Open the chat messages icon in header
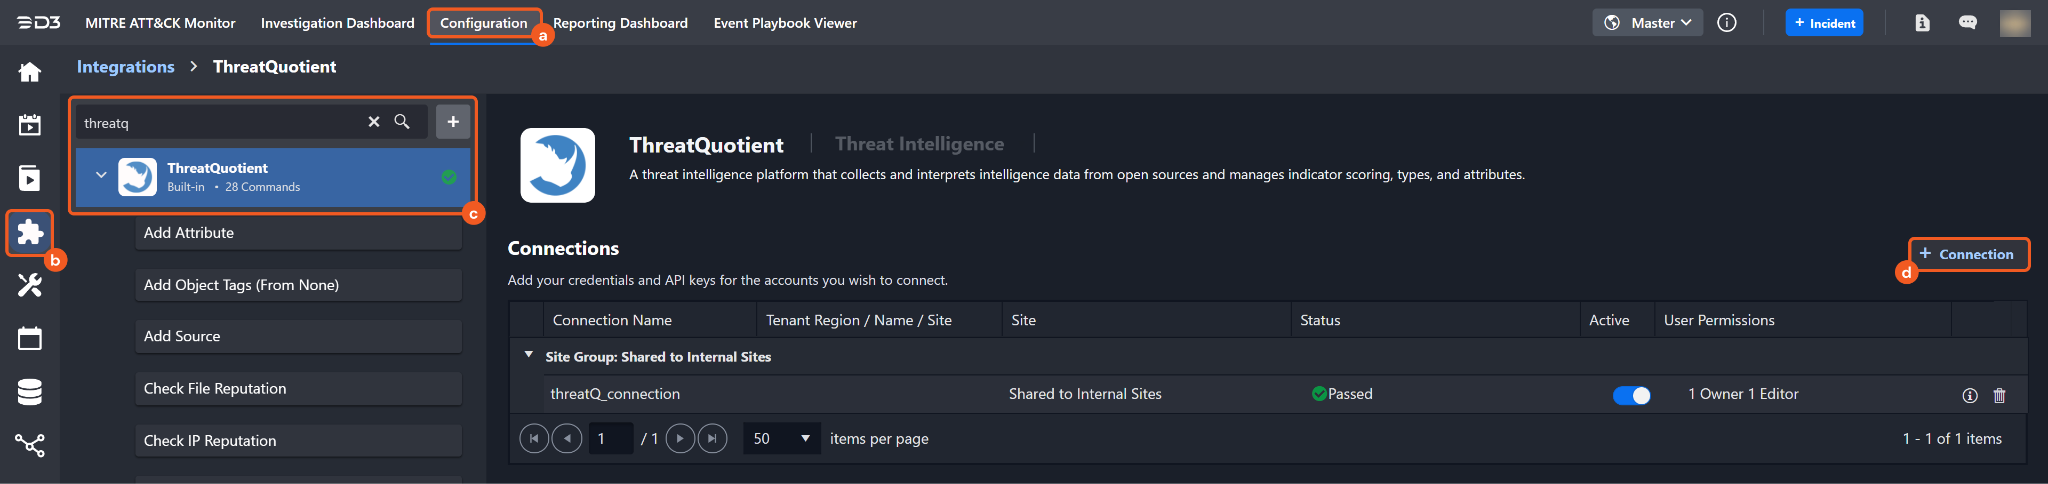 (1967, 23)
